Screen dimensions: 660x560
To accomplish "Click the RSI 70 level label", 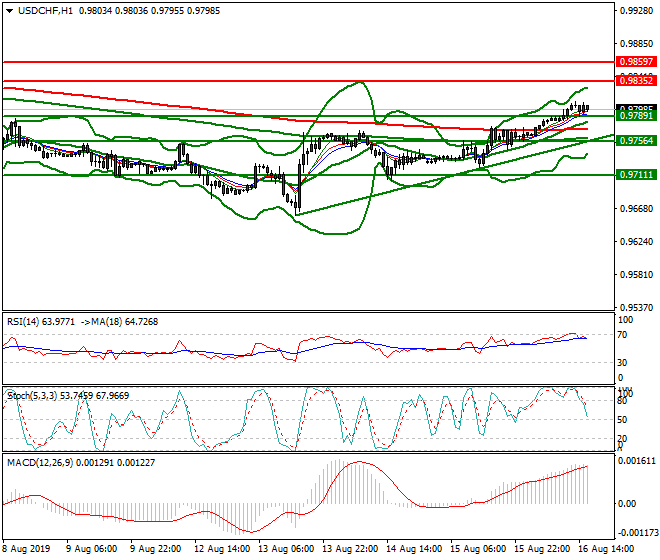I will (x=623, y=335).
